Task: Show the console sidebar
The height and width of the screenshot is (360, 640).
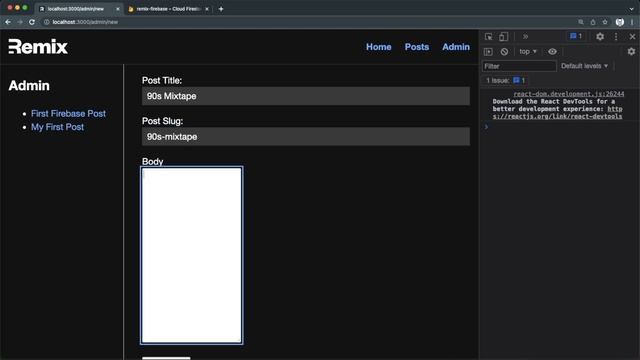Action: 488,52
